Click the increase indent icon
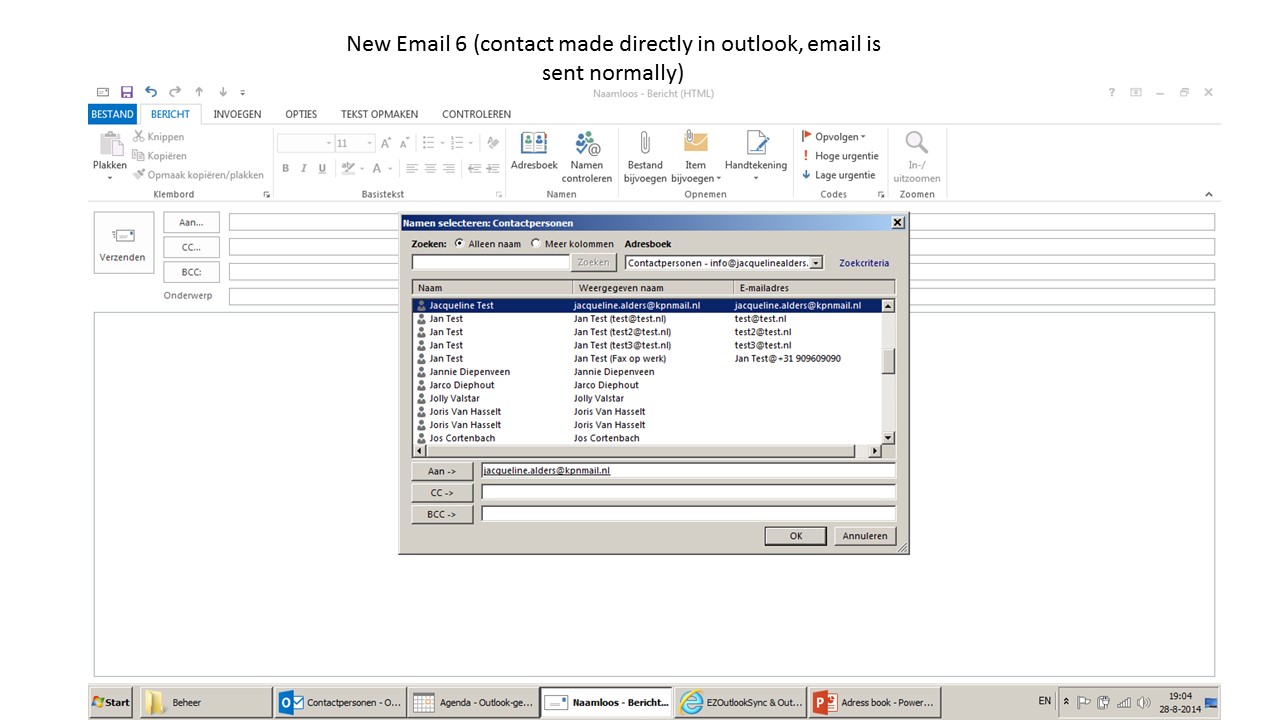 click(x=492, y=169)
